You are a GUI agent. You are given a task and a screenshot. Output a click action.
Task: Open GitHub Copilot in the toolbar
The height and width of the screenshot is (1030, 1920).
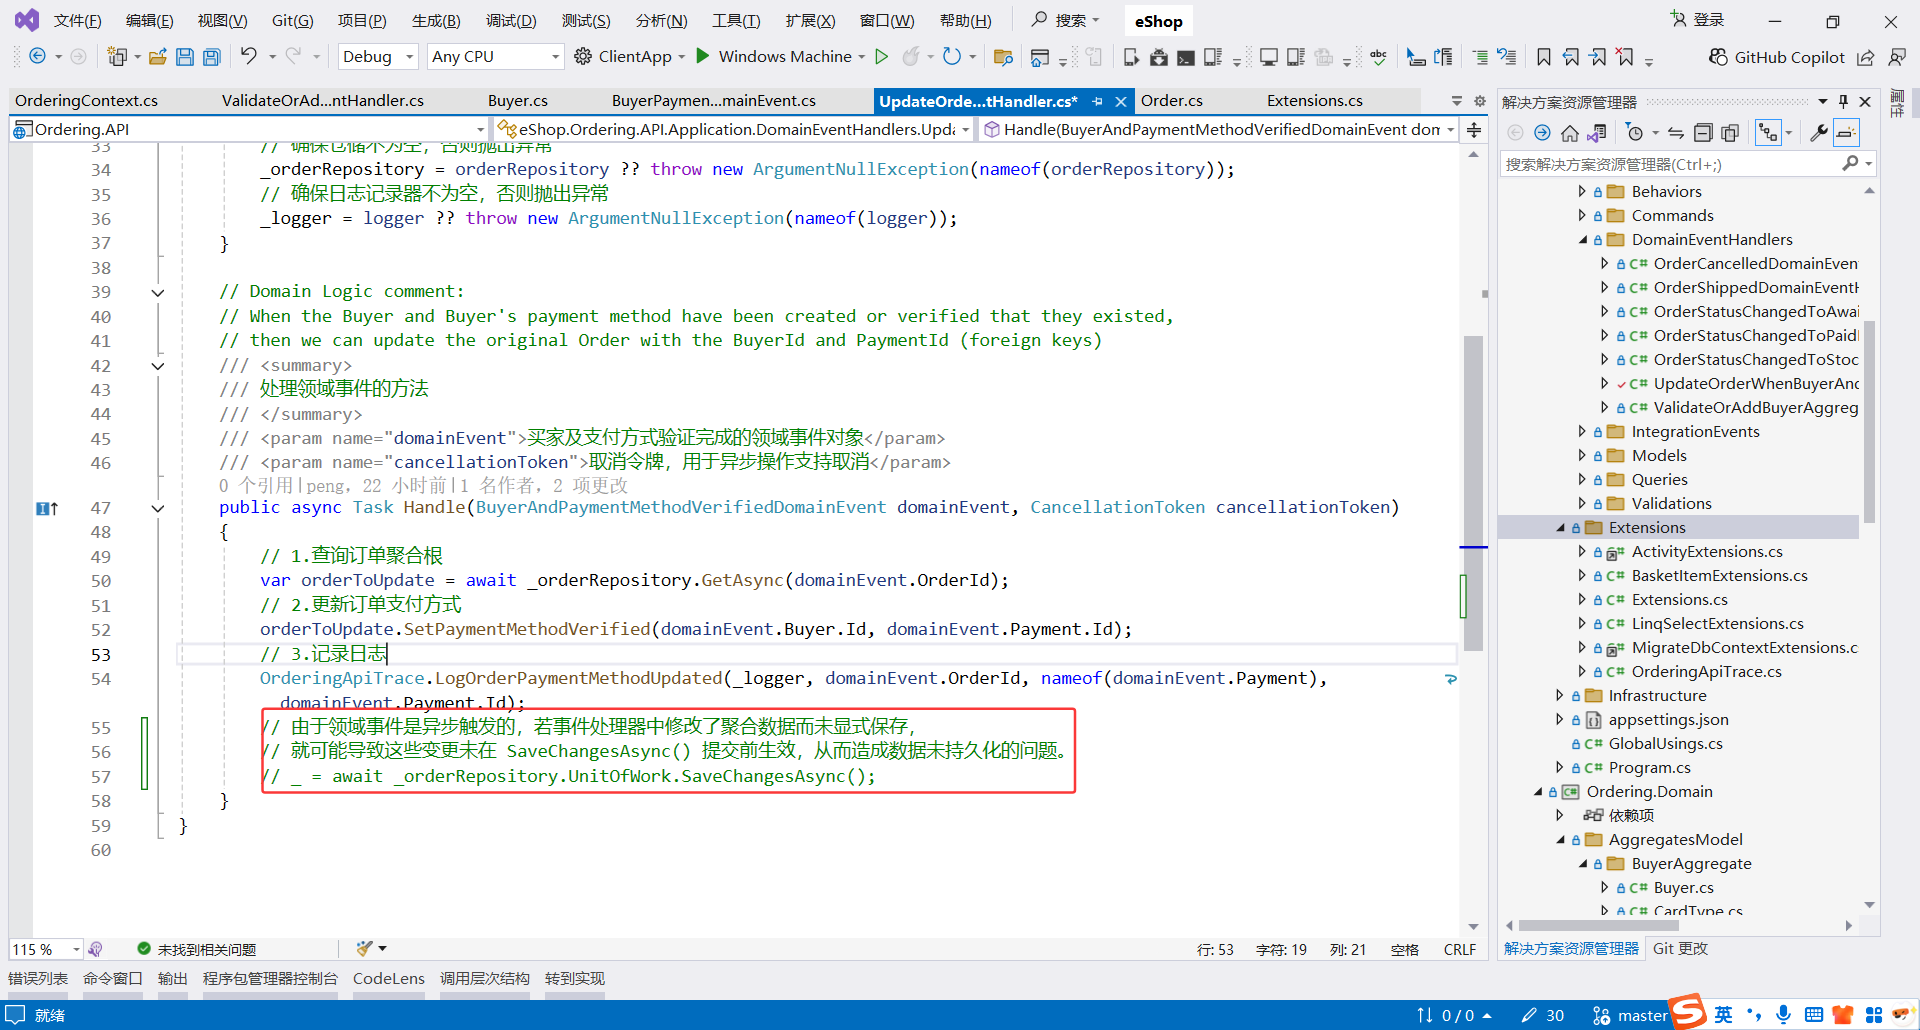(1777, 57)
